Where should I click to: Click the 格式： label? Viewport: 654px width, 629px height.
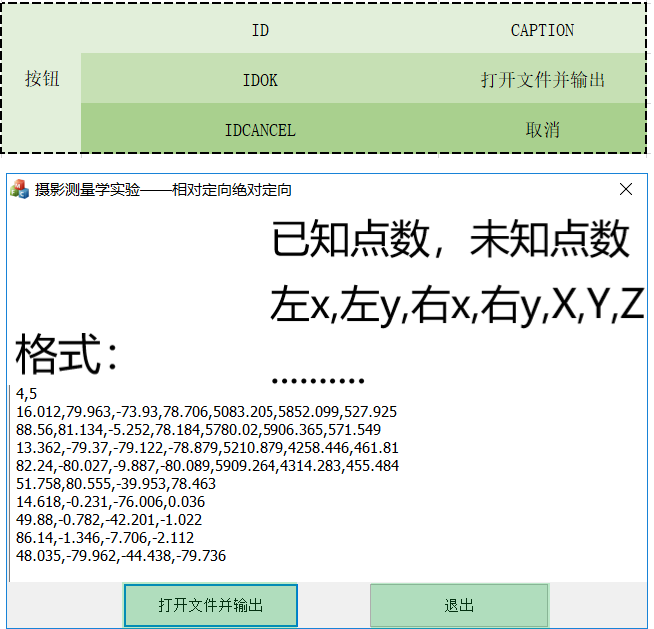67,355
